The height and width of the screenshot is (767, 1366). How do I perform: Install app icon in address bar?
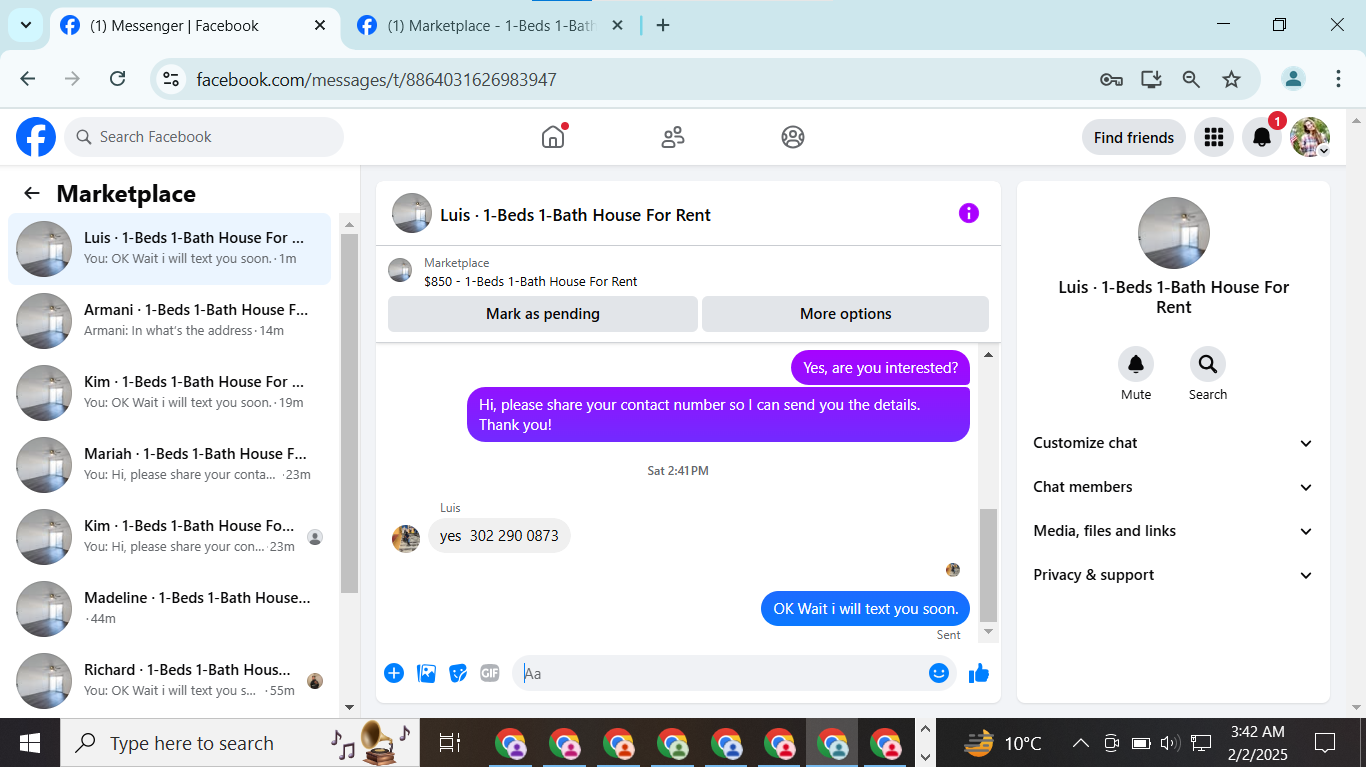tap(1151, 79)
